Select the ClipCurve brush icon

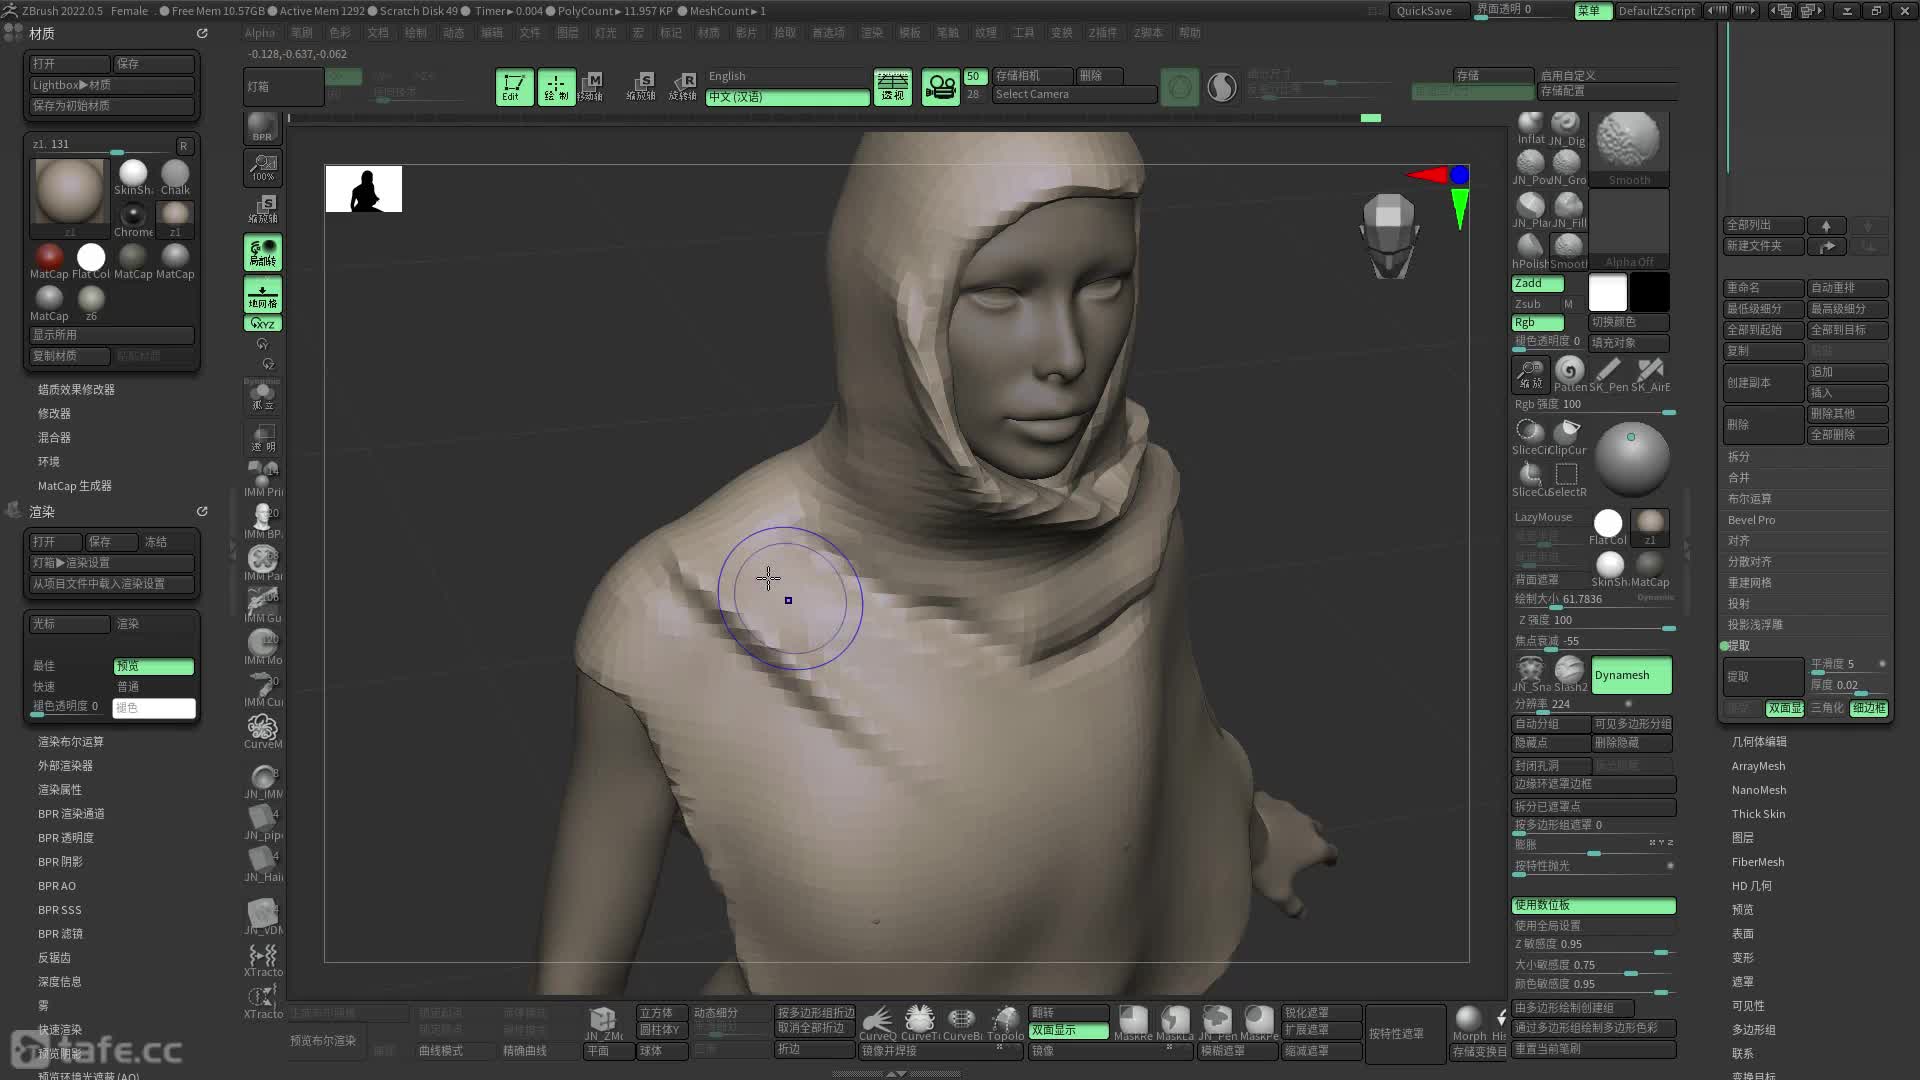[1568, 436]
